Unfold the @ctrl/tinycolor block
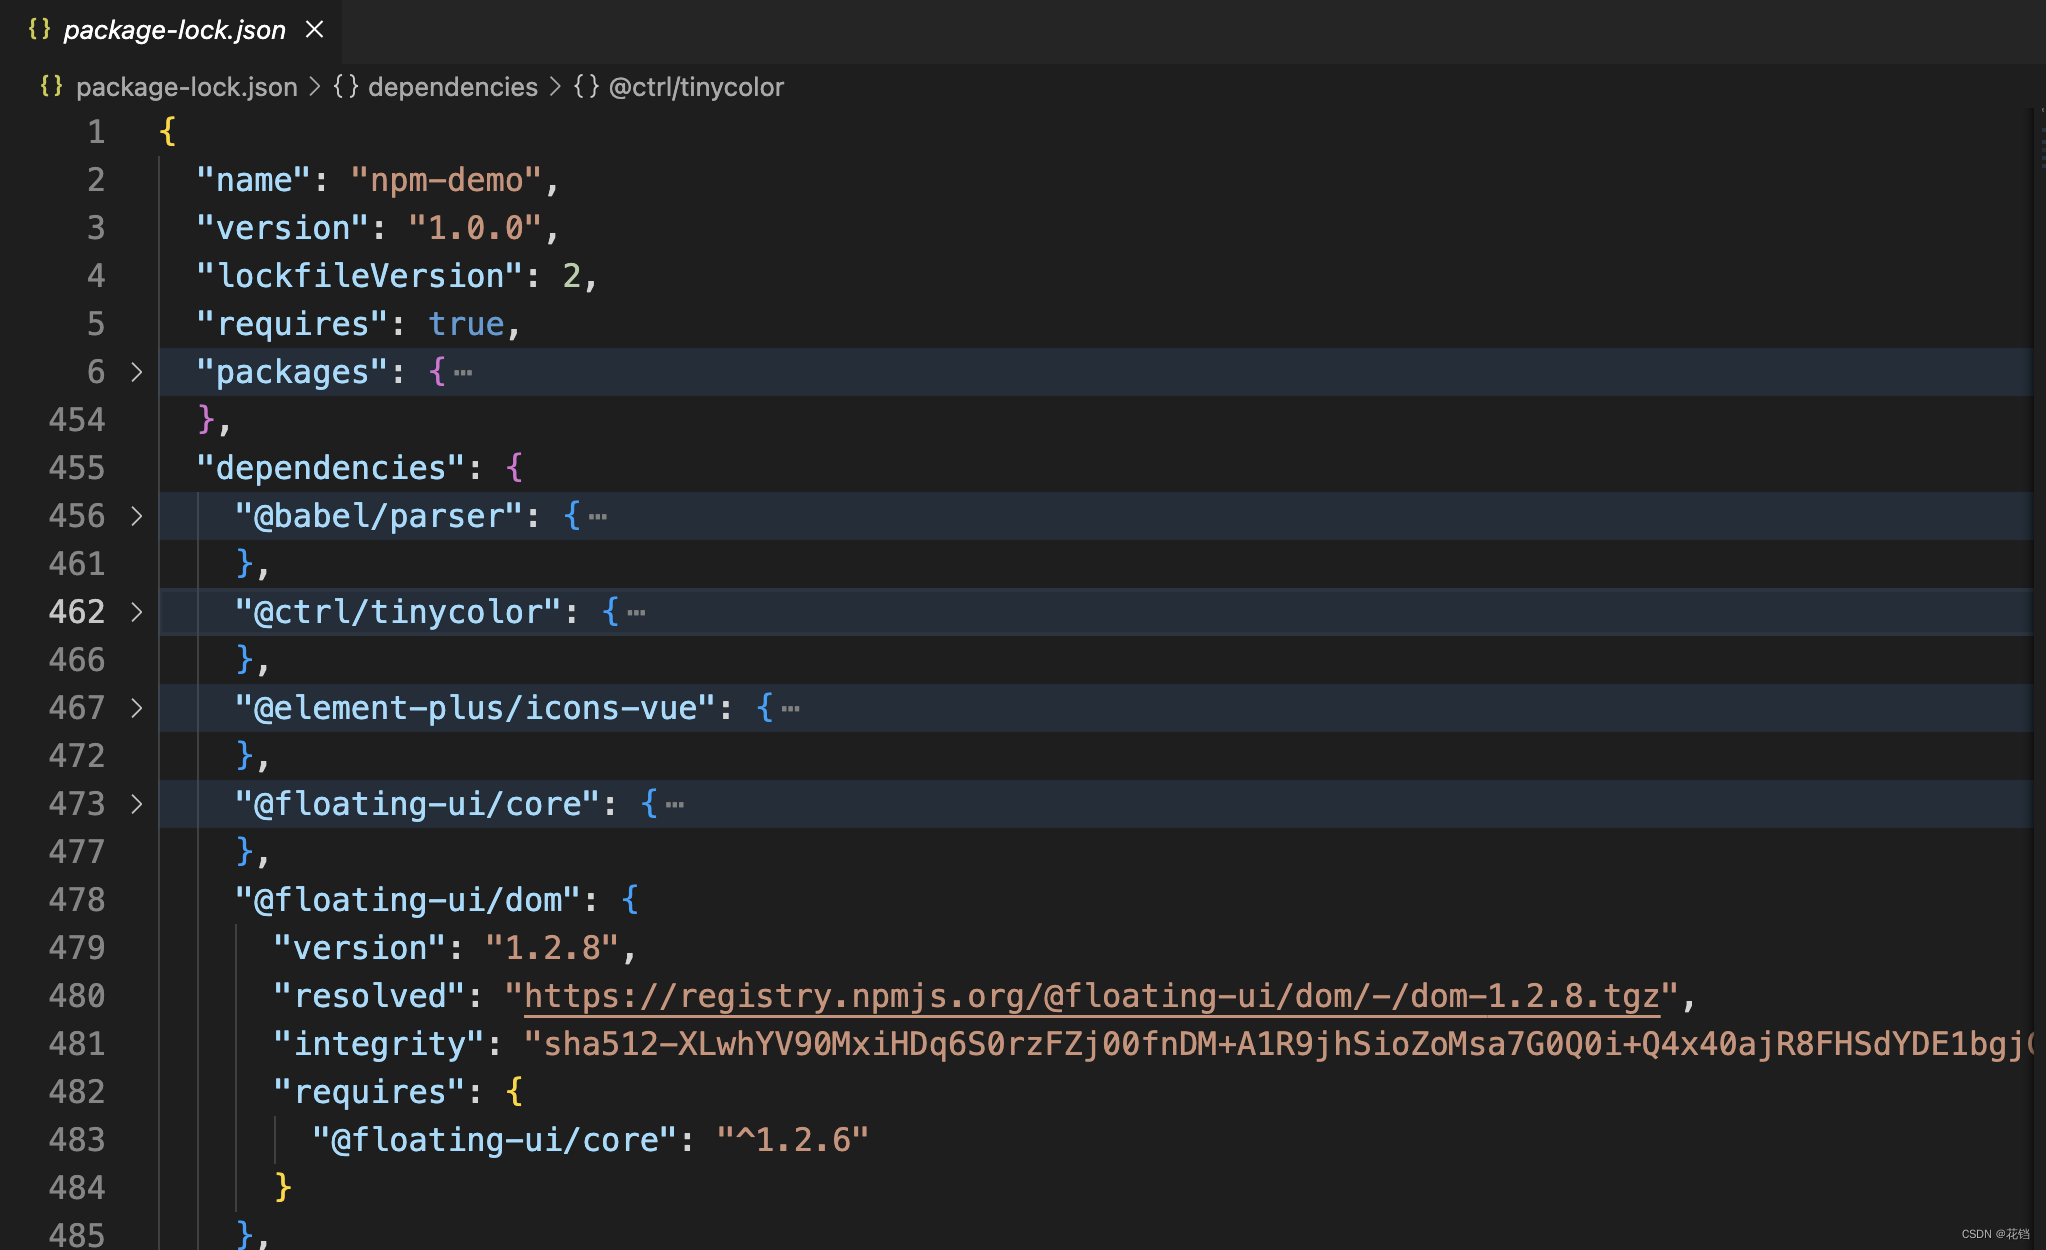2046x1250 pixels. tap(137, 612)
